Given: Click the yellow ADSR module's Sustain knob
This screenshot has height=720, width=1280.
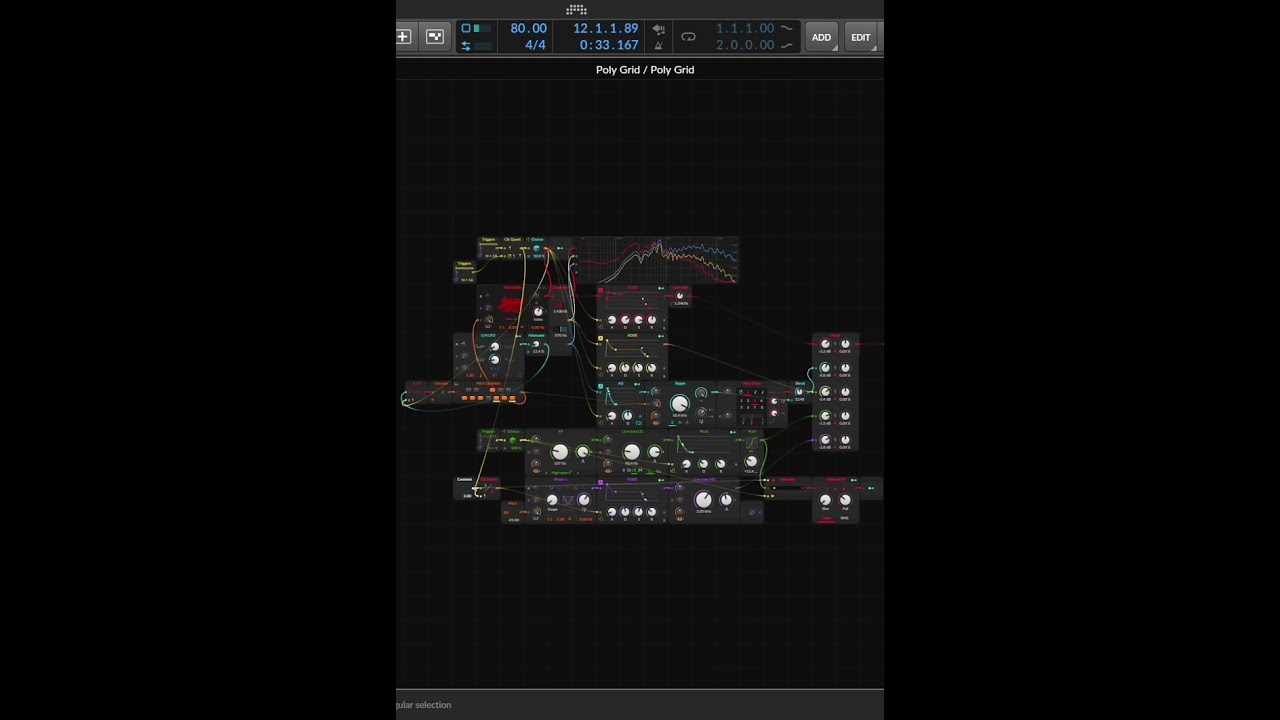Looking at the screenshot, I should 638,368.
